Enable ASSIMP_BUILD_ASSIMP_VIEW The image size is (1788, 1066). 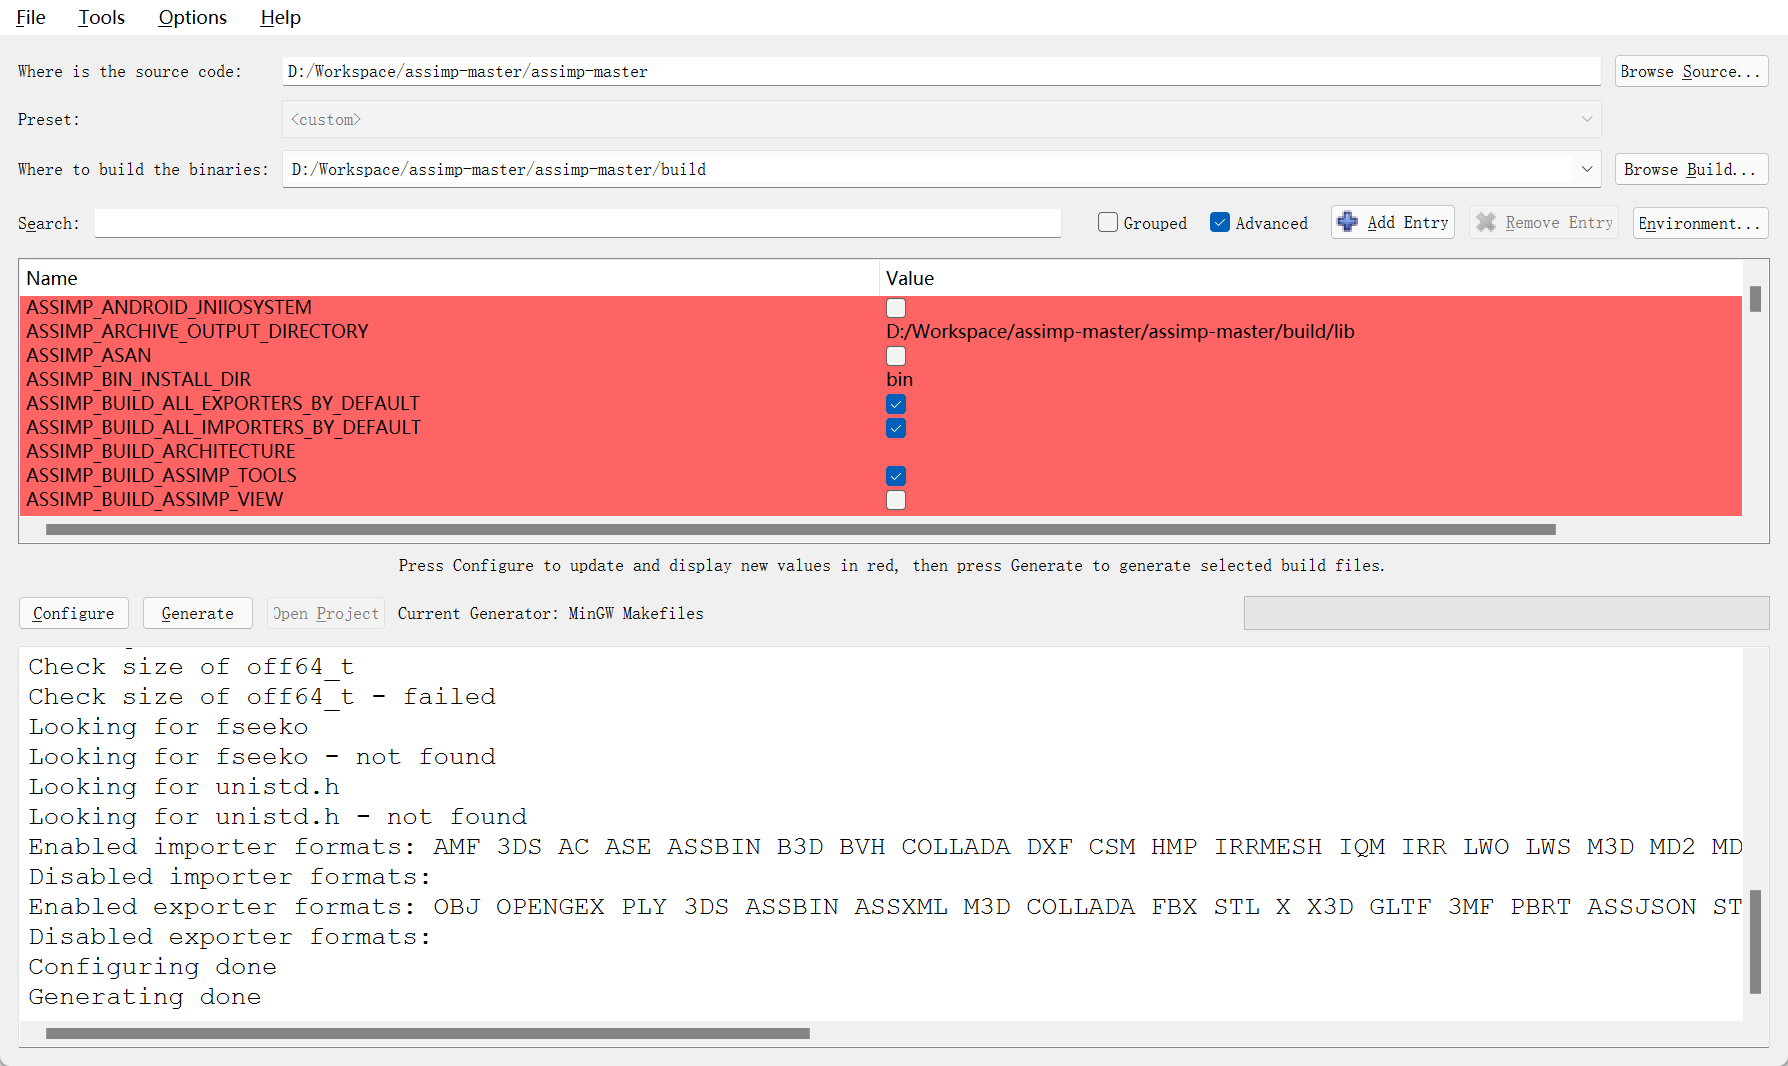tap(895, 500)
